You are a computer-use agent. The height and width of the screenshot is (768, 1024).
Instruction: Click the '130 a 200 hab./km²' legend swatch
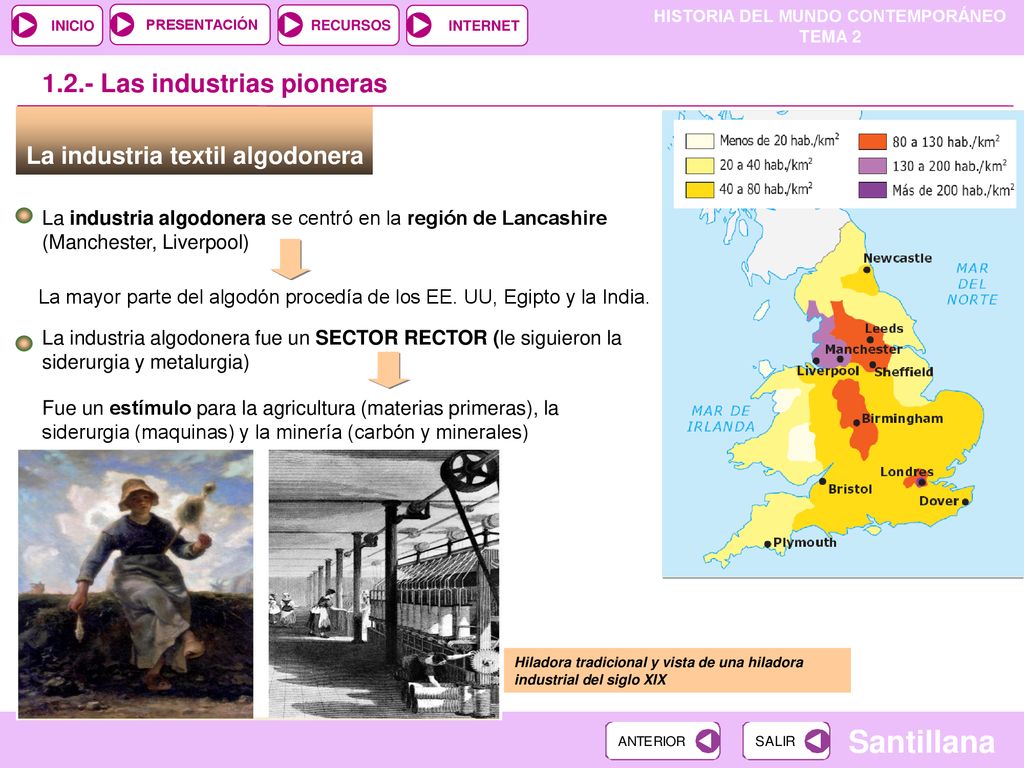coord(872,166)
